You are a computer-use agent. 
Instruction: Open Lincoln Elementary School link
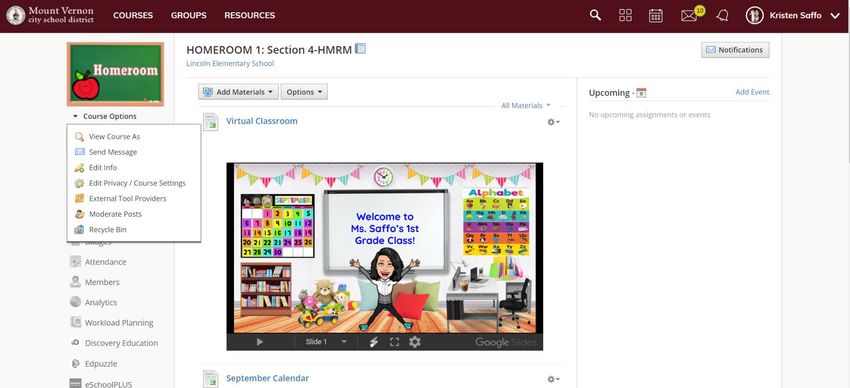(x=230, y=63)
